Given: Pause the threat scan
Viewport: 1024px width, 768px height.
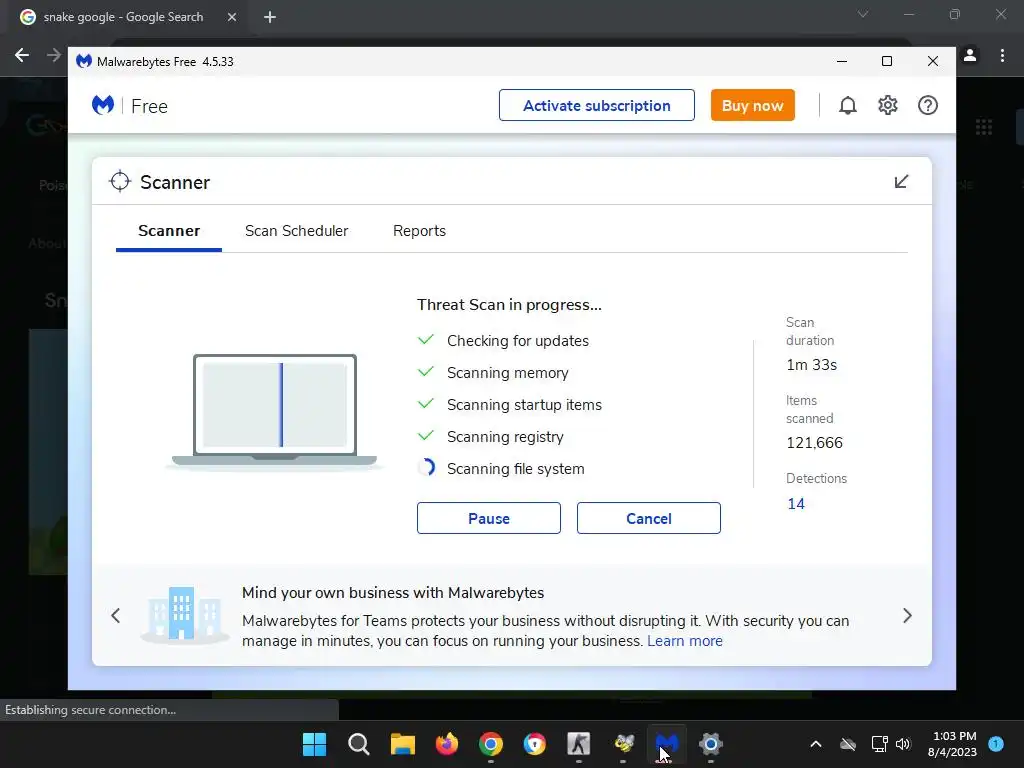Looking at the screenshot, I should coord(488,518).
